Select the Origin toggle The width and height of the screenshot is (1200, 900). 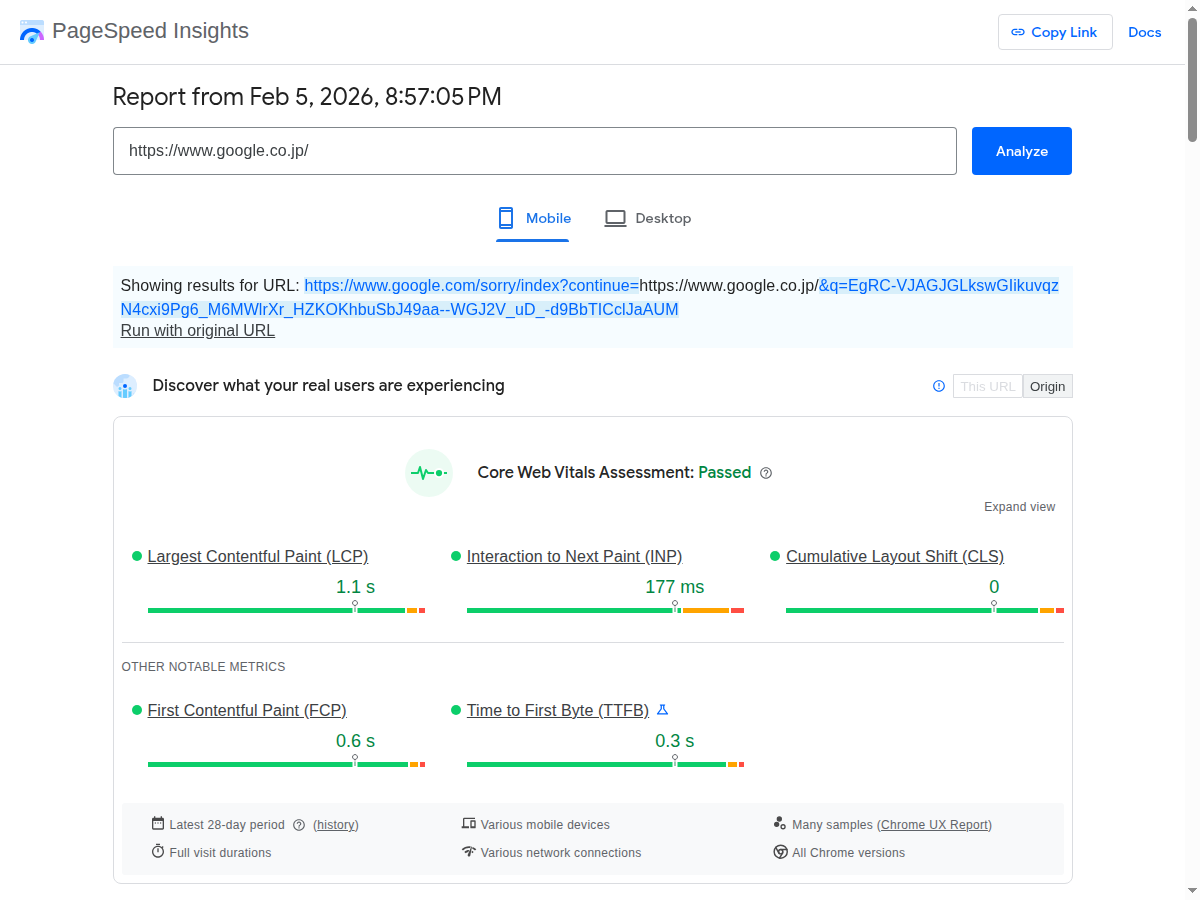point(1047,386)
